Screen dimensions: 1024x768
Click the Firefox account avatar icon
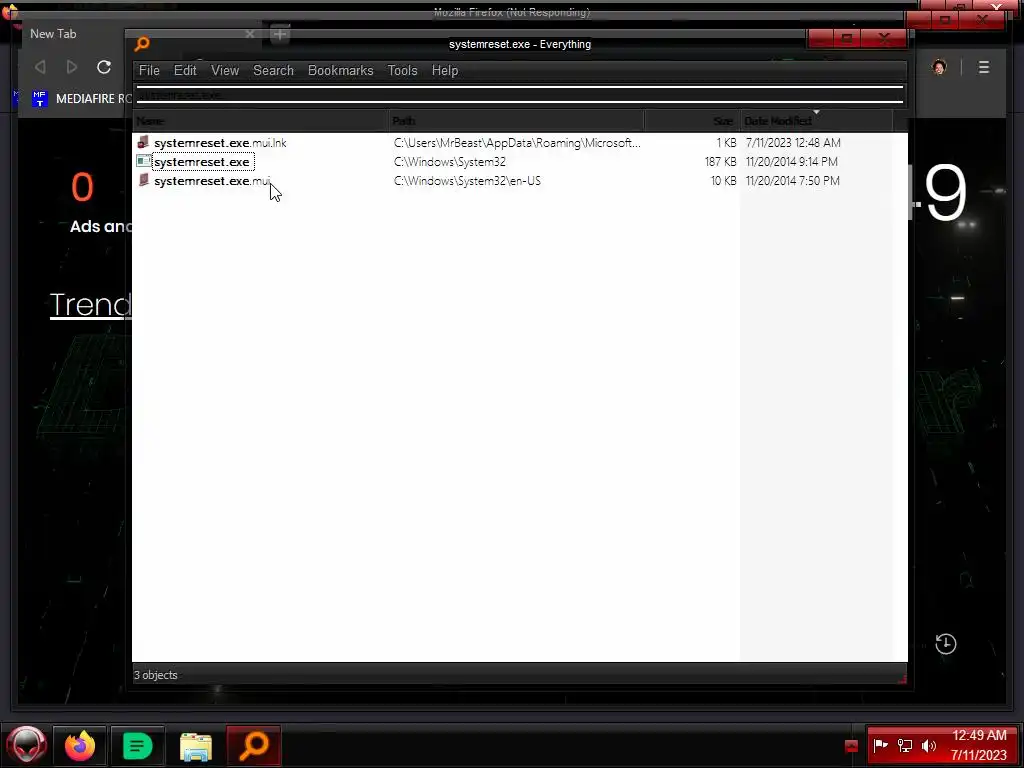point(939,67)
